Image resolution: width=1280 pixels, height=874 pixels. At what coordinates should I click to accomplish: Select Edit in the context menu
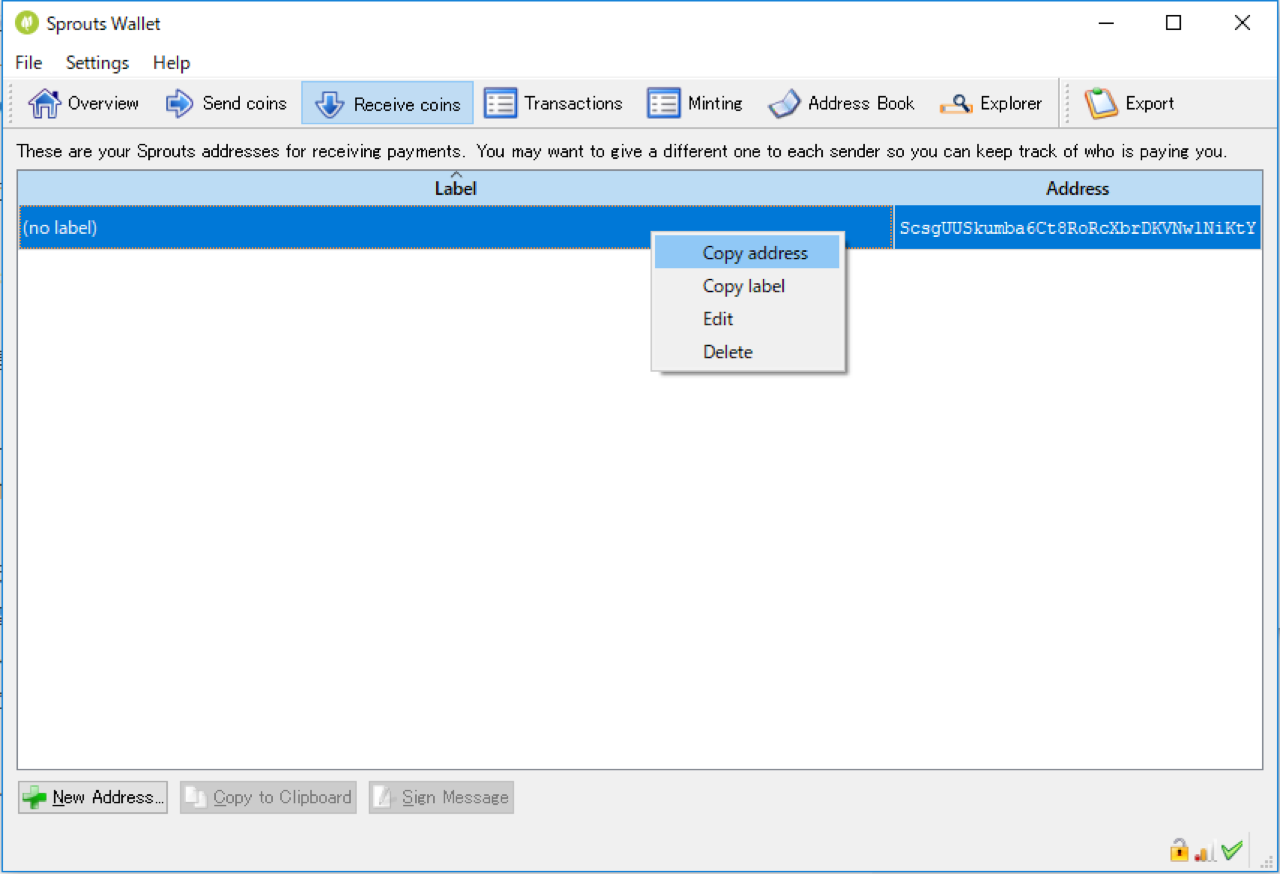tap(747, 319)
